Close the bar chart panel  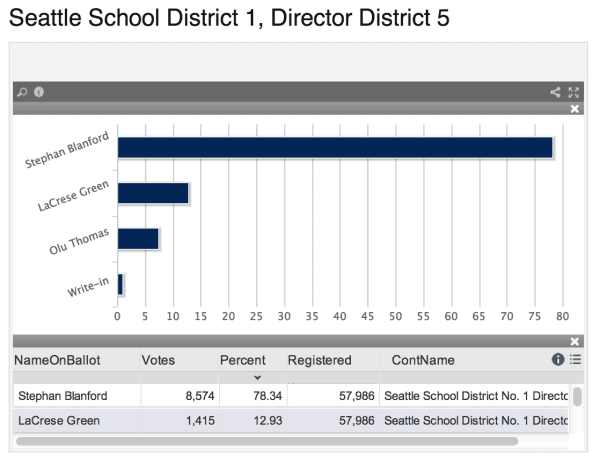(x=575, y=108)
